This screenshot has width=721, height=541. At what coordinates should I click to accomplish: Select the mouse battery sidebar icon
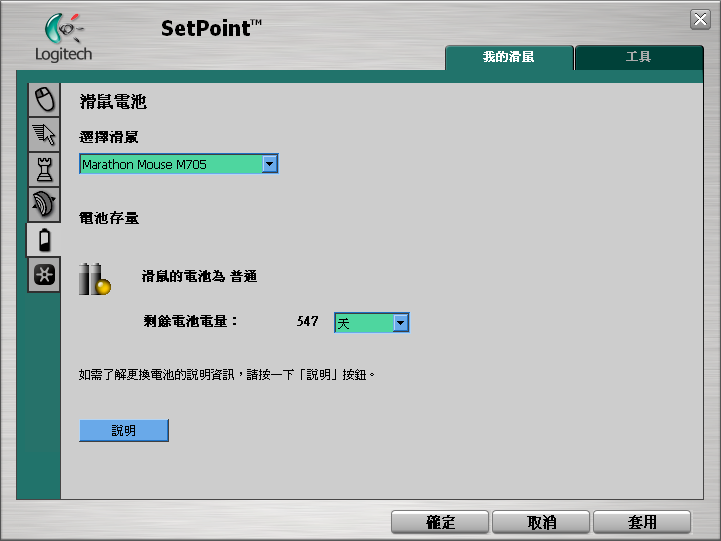(x=44, y=239)
